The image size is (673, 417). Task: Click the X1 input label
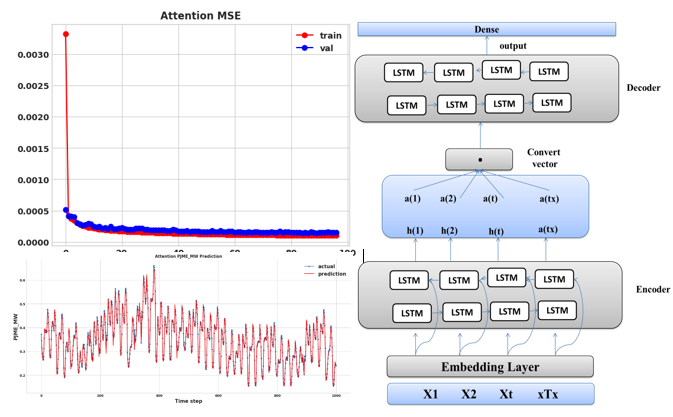click(x=430, y=394)
